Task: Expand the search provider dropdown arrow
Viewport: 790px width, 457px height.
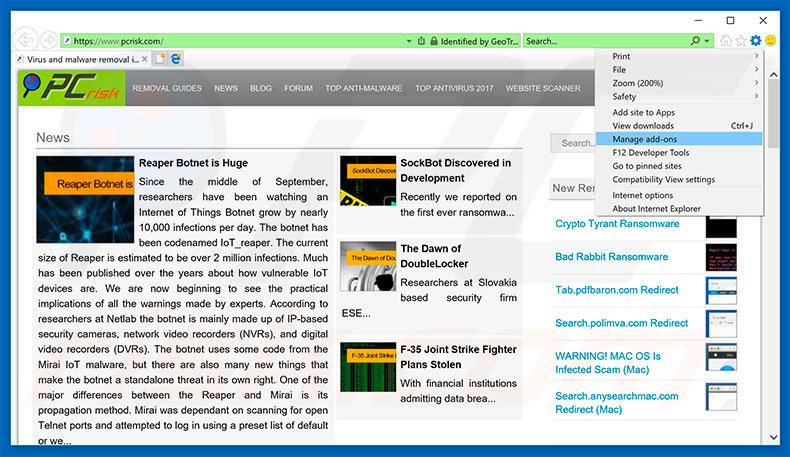Action: (707, 41)
